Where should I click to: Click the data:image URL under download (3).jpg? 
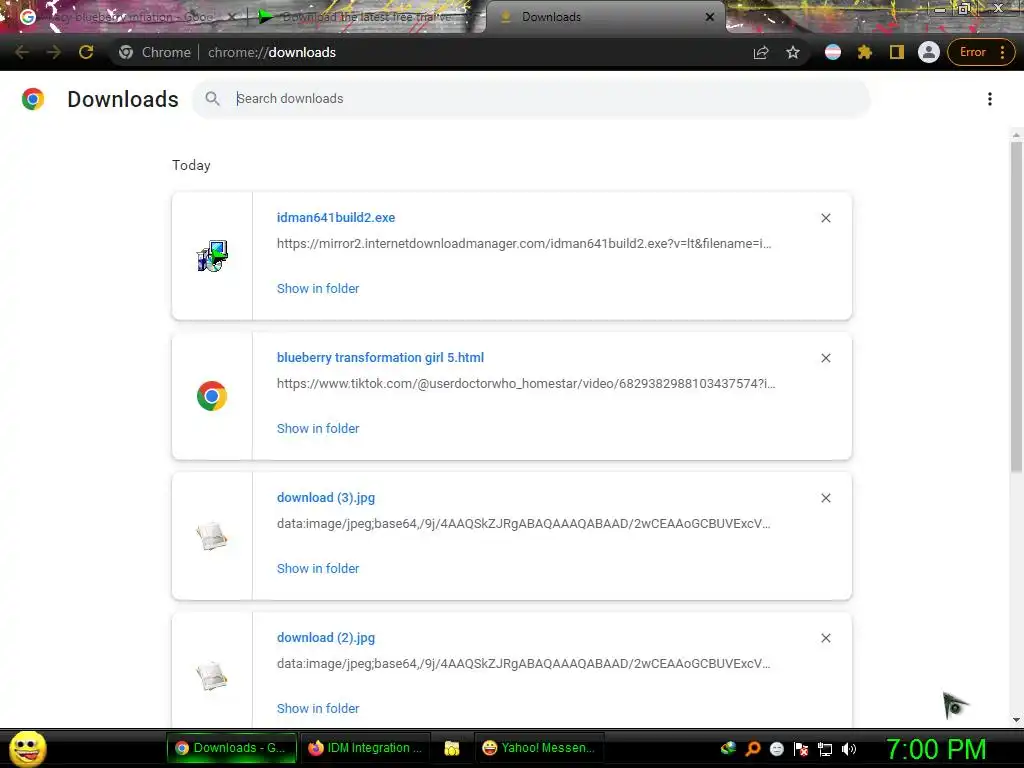(x=523, y=524)
